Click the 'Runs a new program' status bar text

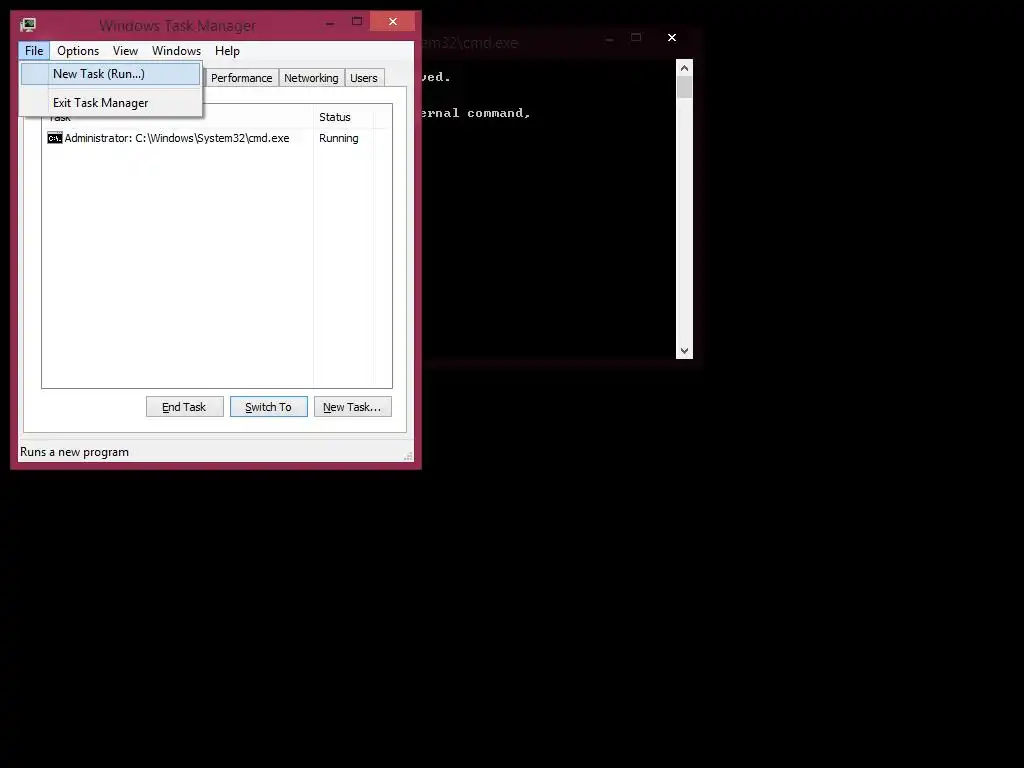tap(74, 452)
